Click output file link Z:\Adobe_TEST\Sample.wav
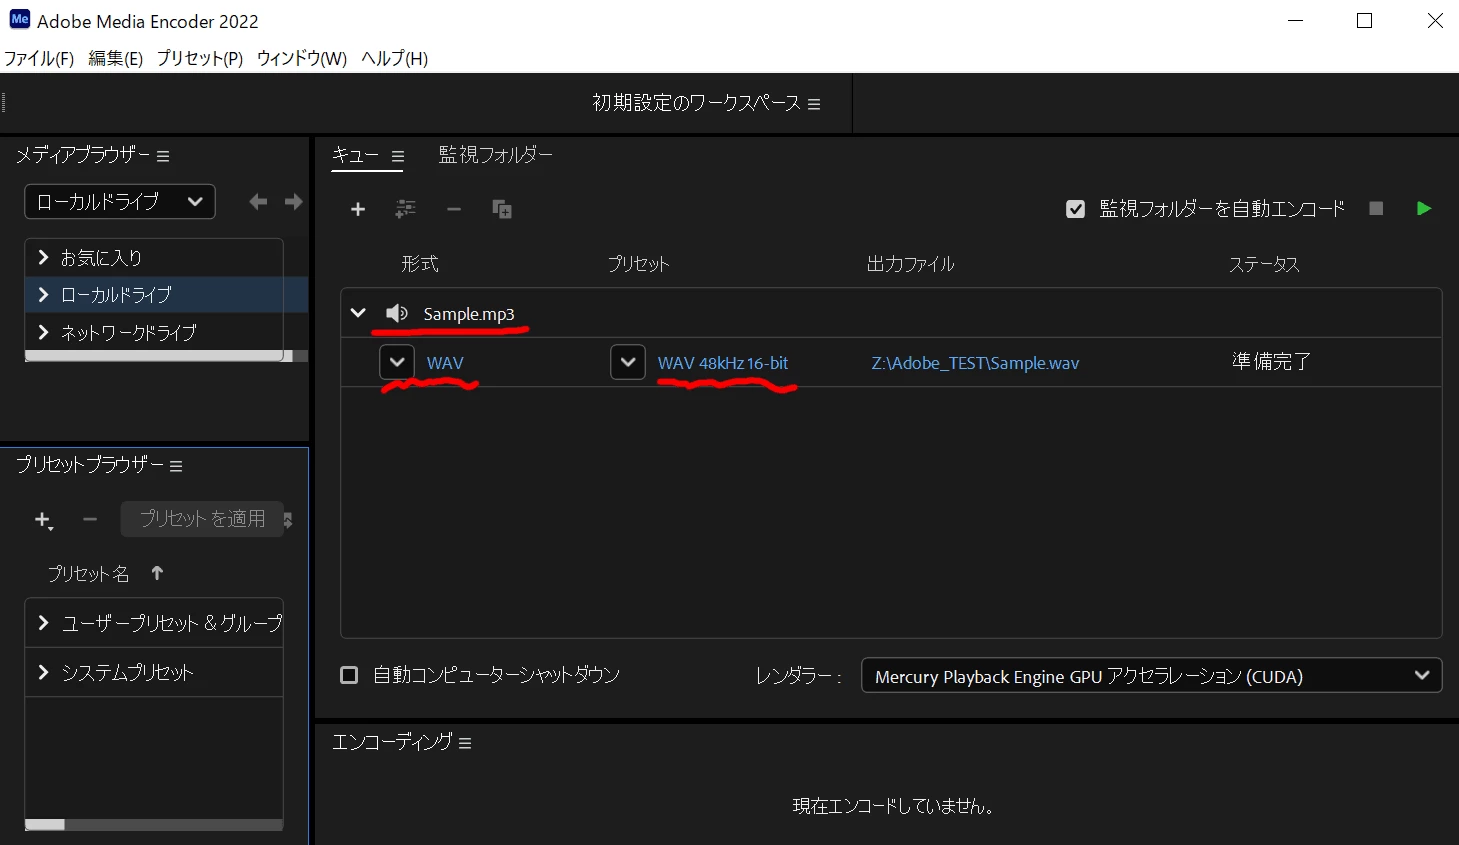Viewport: 1459px width, 845px height. point(975,363)
